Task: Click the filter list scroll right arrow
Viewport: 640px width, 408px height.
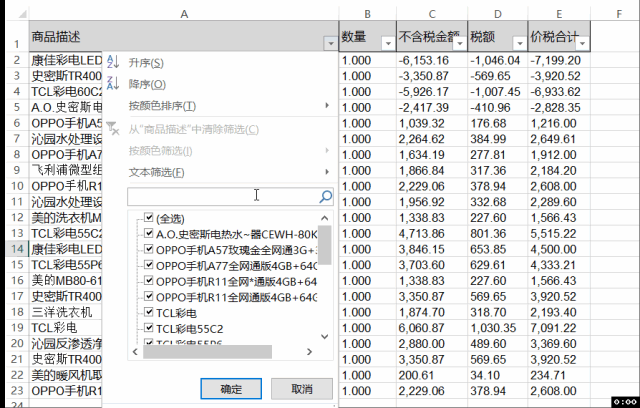Action: pyautogui.click(x=309, y=352)
